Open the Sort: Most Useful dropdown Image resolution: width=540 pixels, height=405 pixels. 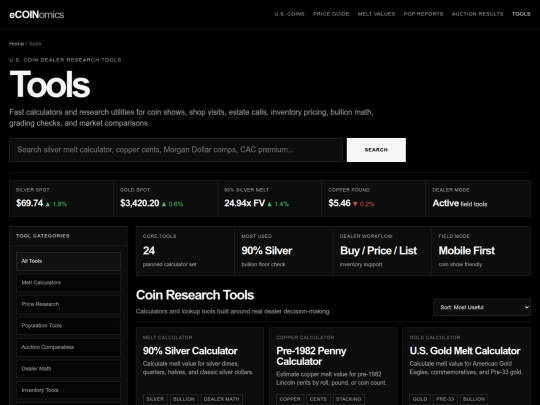click(482, 307)
